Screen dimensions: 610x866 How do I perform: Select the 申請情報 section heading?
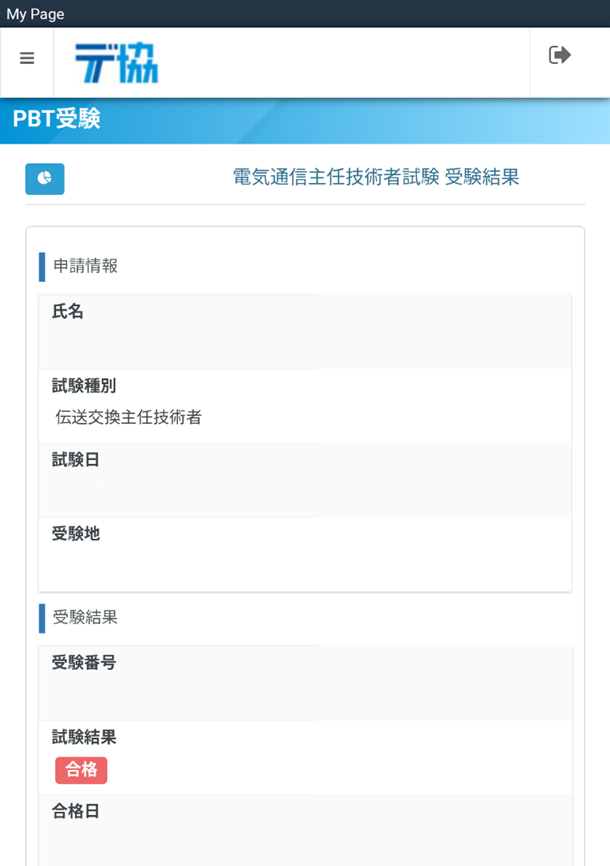coord(86,266)
